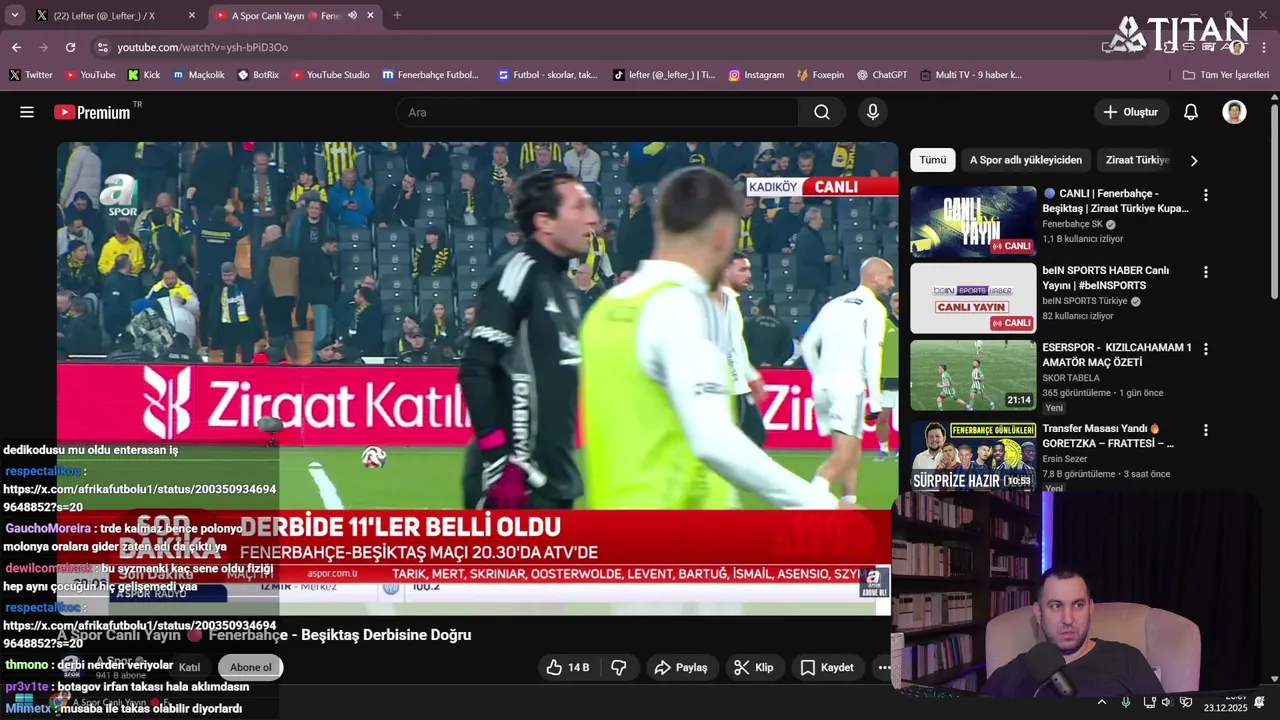Click the taskbar microphone tray icon
1280x720 pixels.
click(x=1126, y=702)
